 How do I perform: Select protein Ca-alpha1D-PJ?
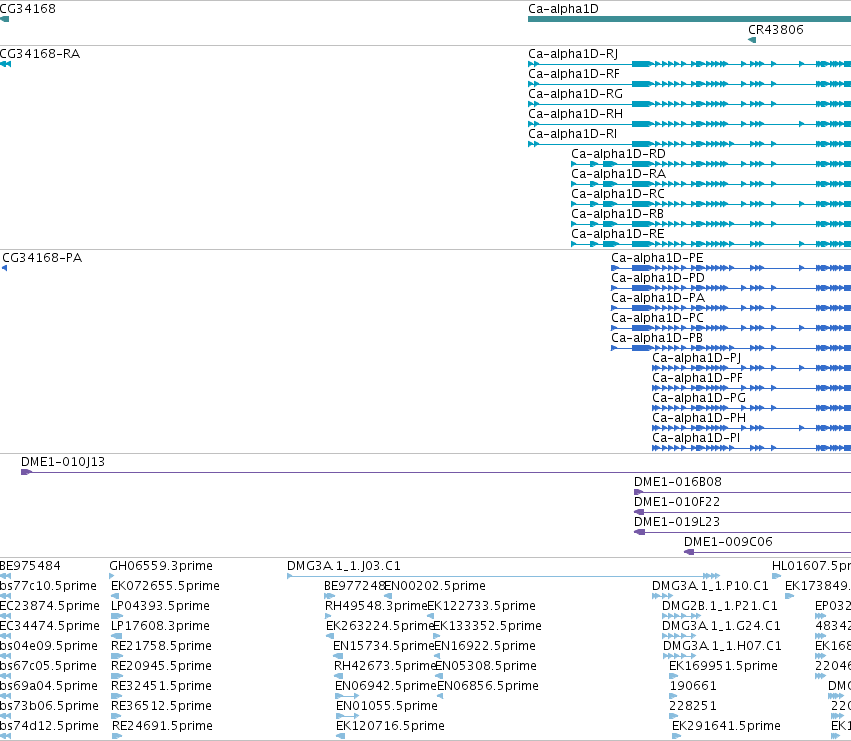pos(752,368)
